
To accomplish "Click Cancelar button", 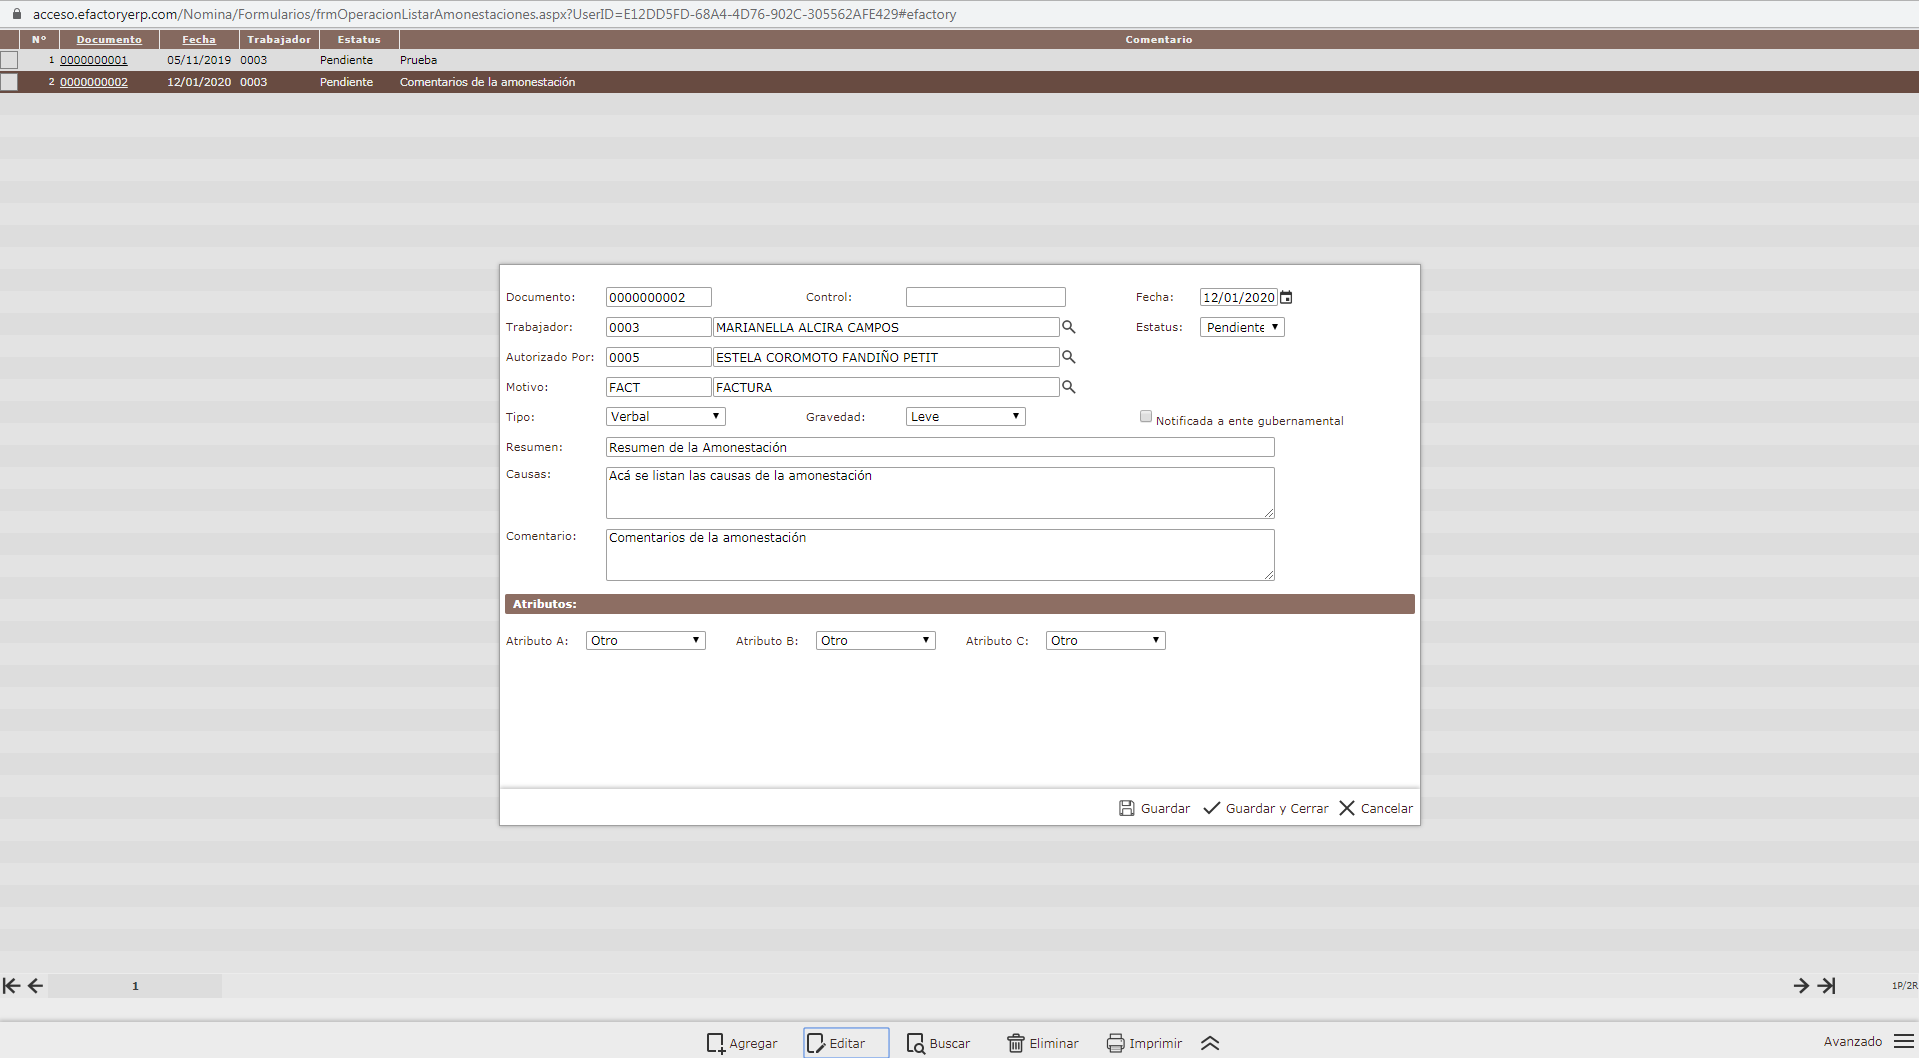I will (1376, 808).
